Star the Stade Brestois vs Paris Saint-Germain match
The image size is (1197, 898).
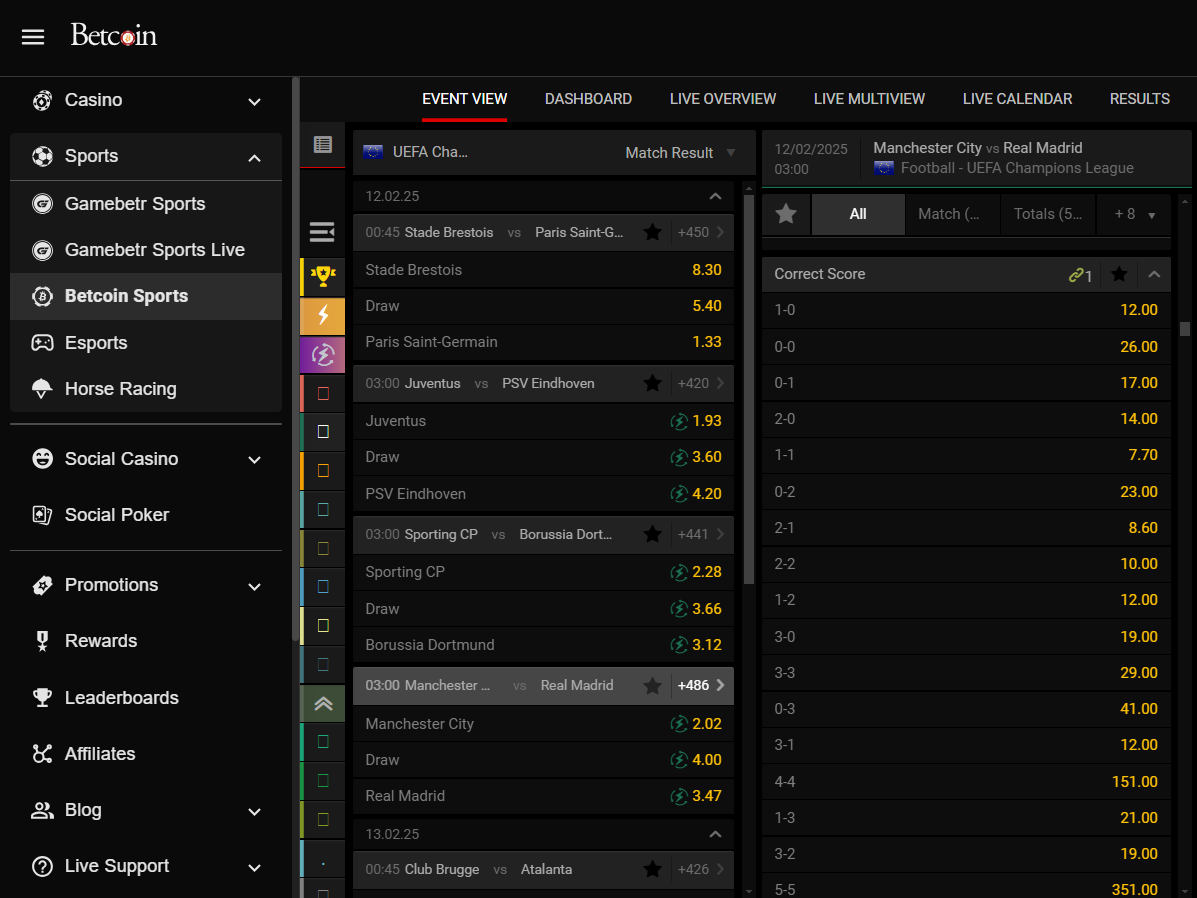pos(652,232)
